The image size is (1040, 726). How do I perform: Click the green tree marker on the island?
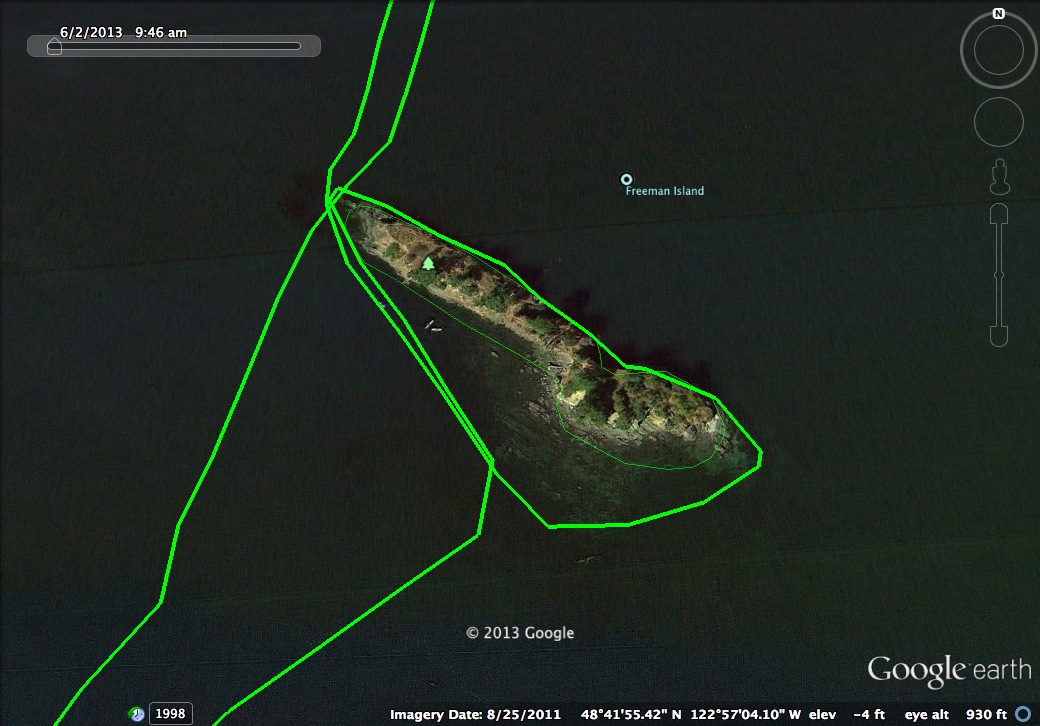click(428, 264)
